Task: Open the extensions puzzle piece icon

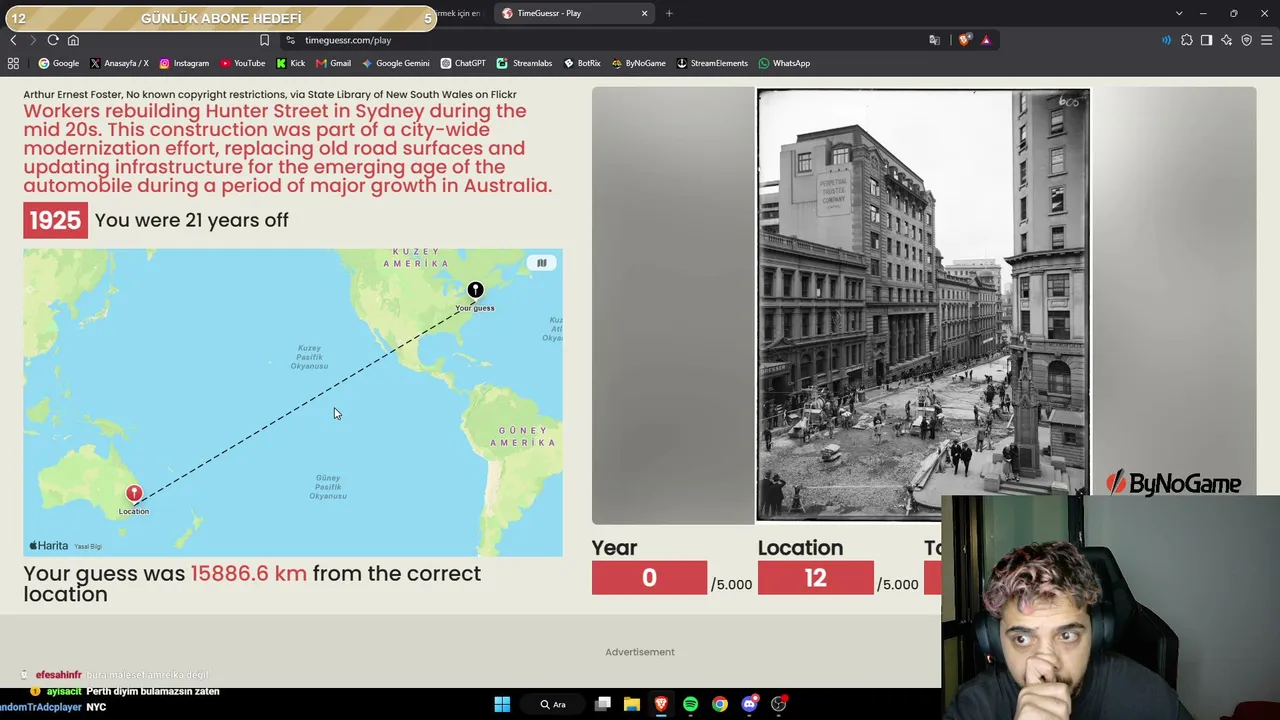Action: coord(1187,40)
